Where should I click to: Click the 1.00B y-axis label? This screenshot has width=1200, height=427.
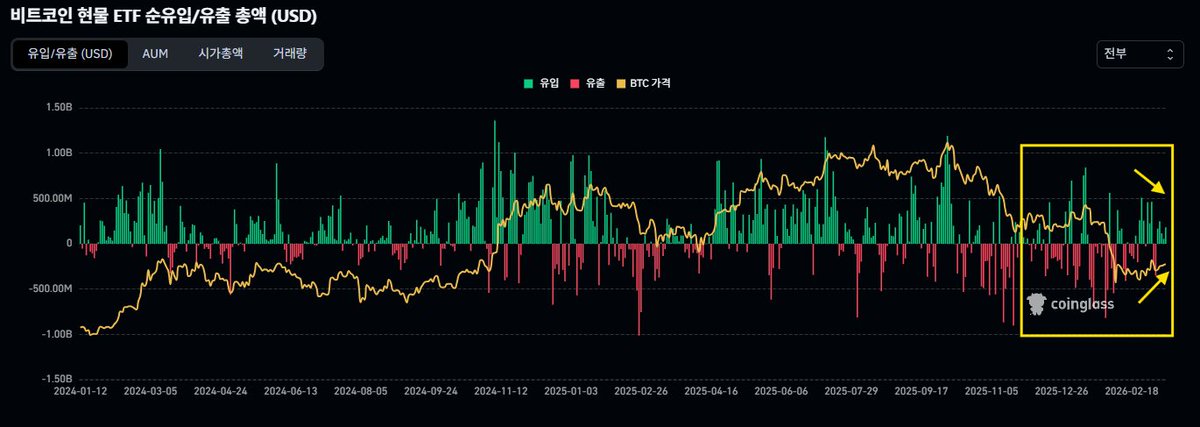(60, 153)
